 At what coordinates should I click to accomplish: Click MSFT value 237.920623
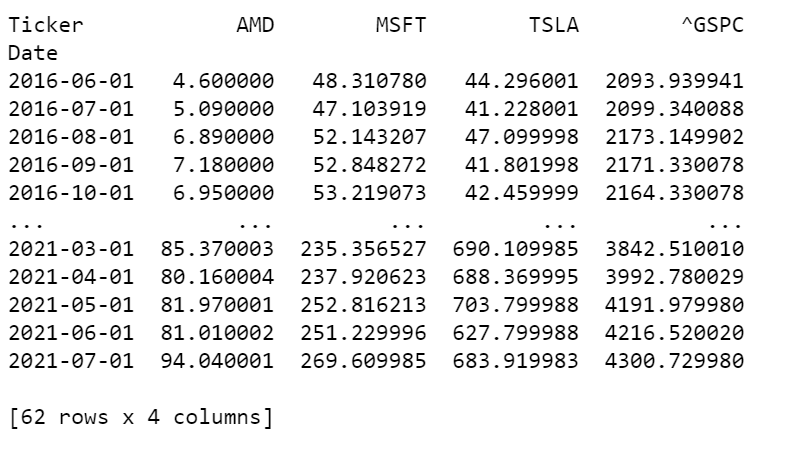[x=363, y=277]
